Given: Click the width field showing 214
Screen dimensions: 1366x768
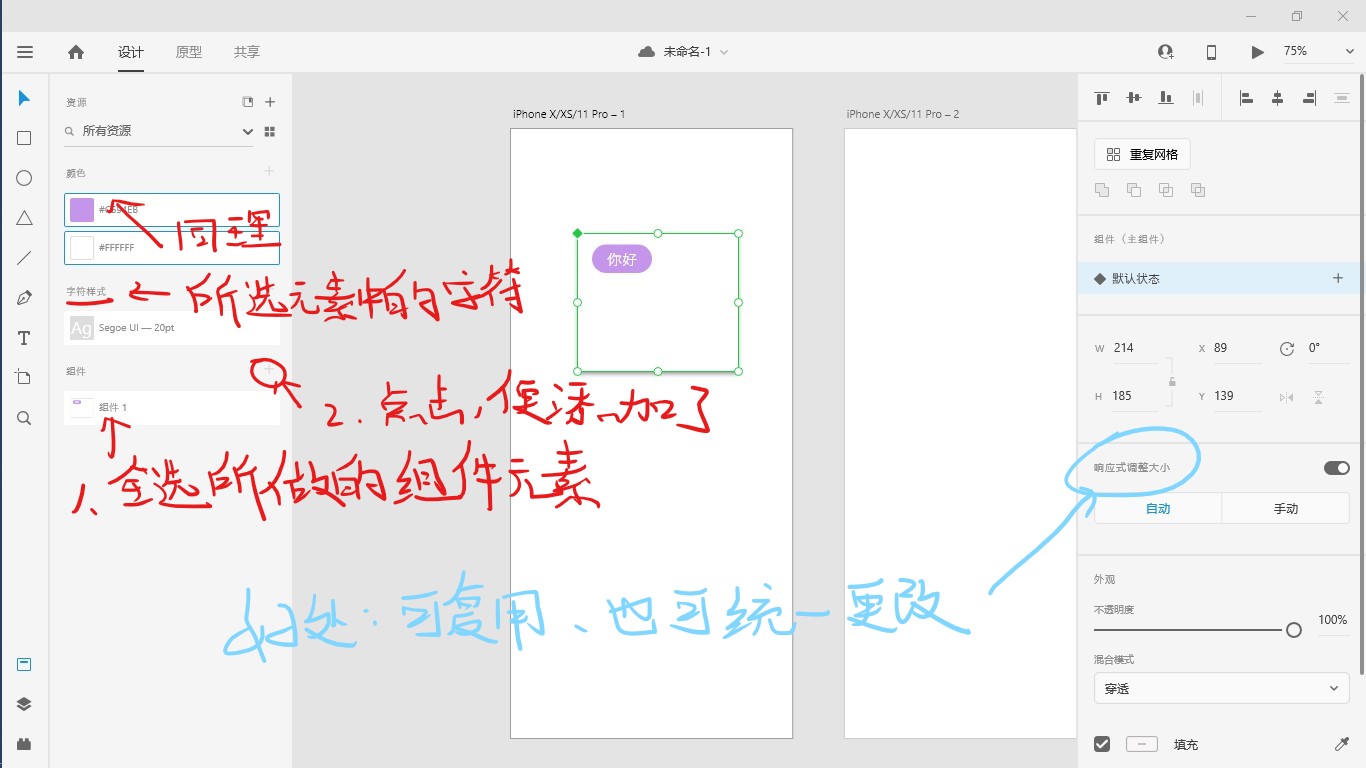Looking at the screenshot, I should [x=1134, y=349].
